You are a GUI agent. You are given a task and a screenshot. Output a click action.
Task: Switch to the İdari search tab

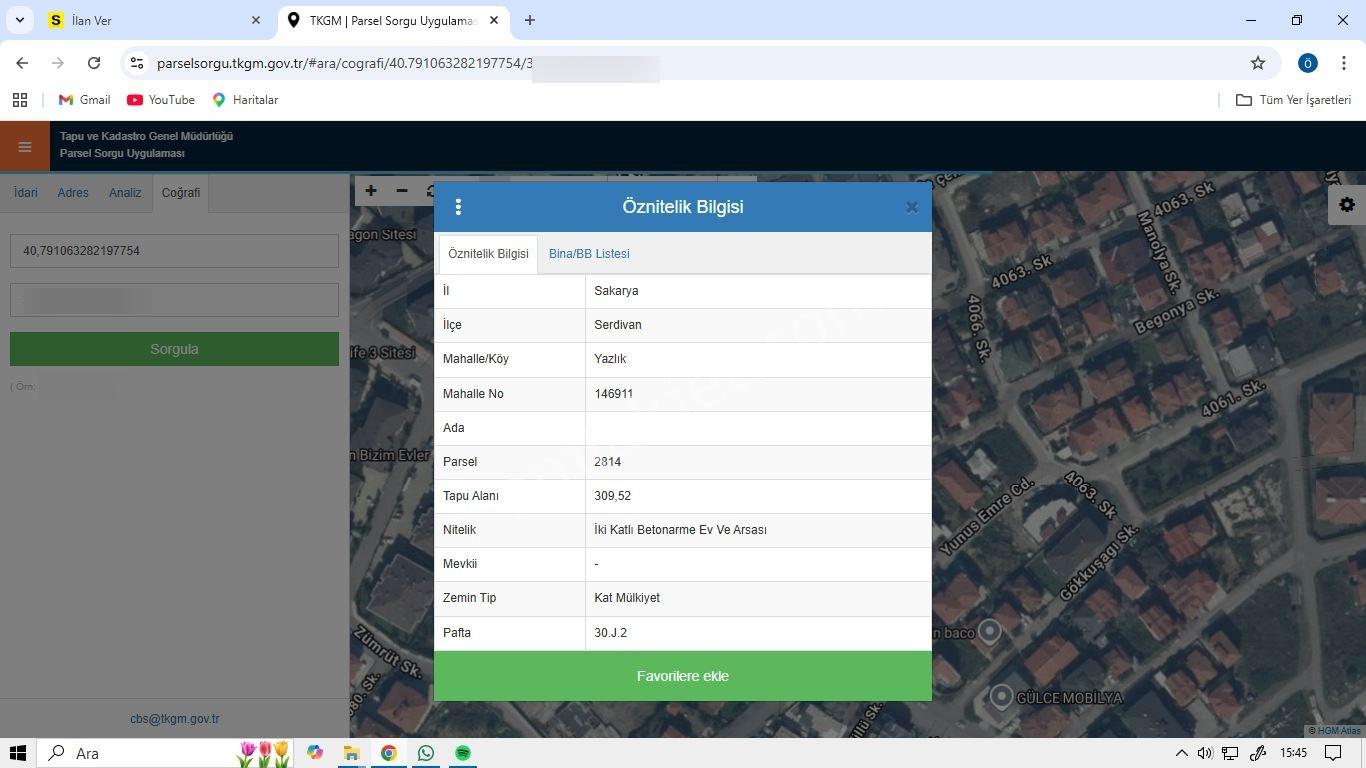(26, 193)
